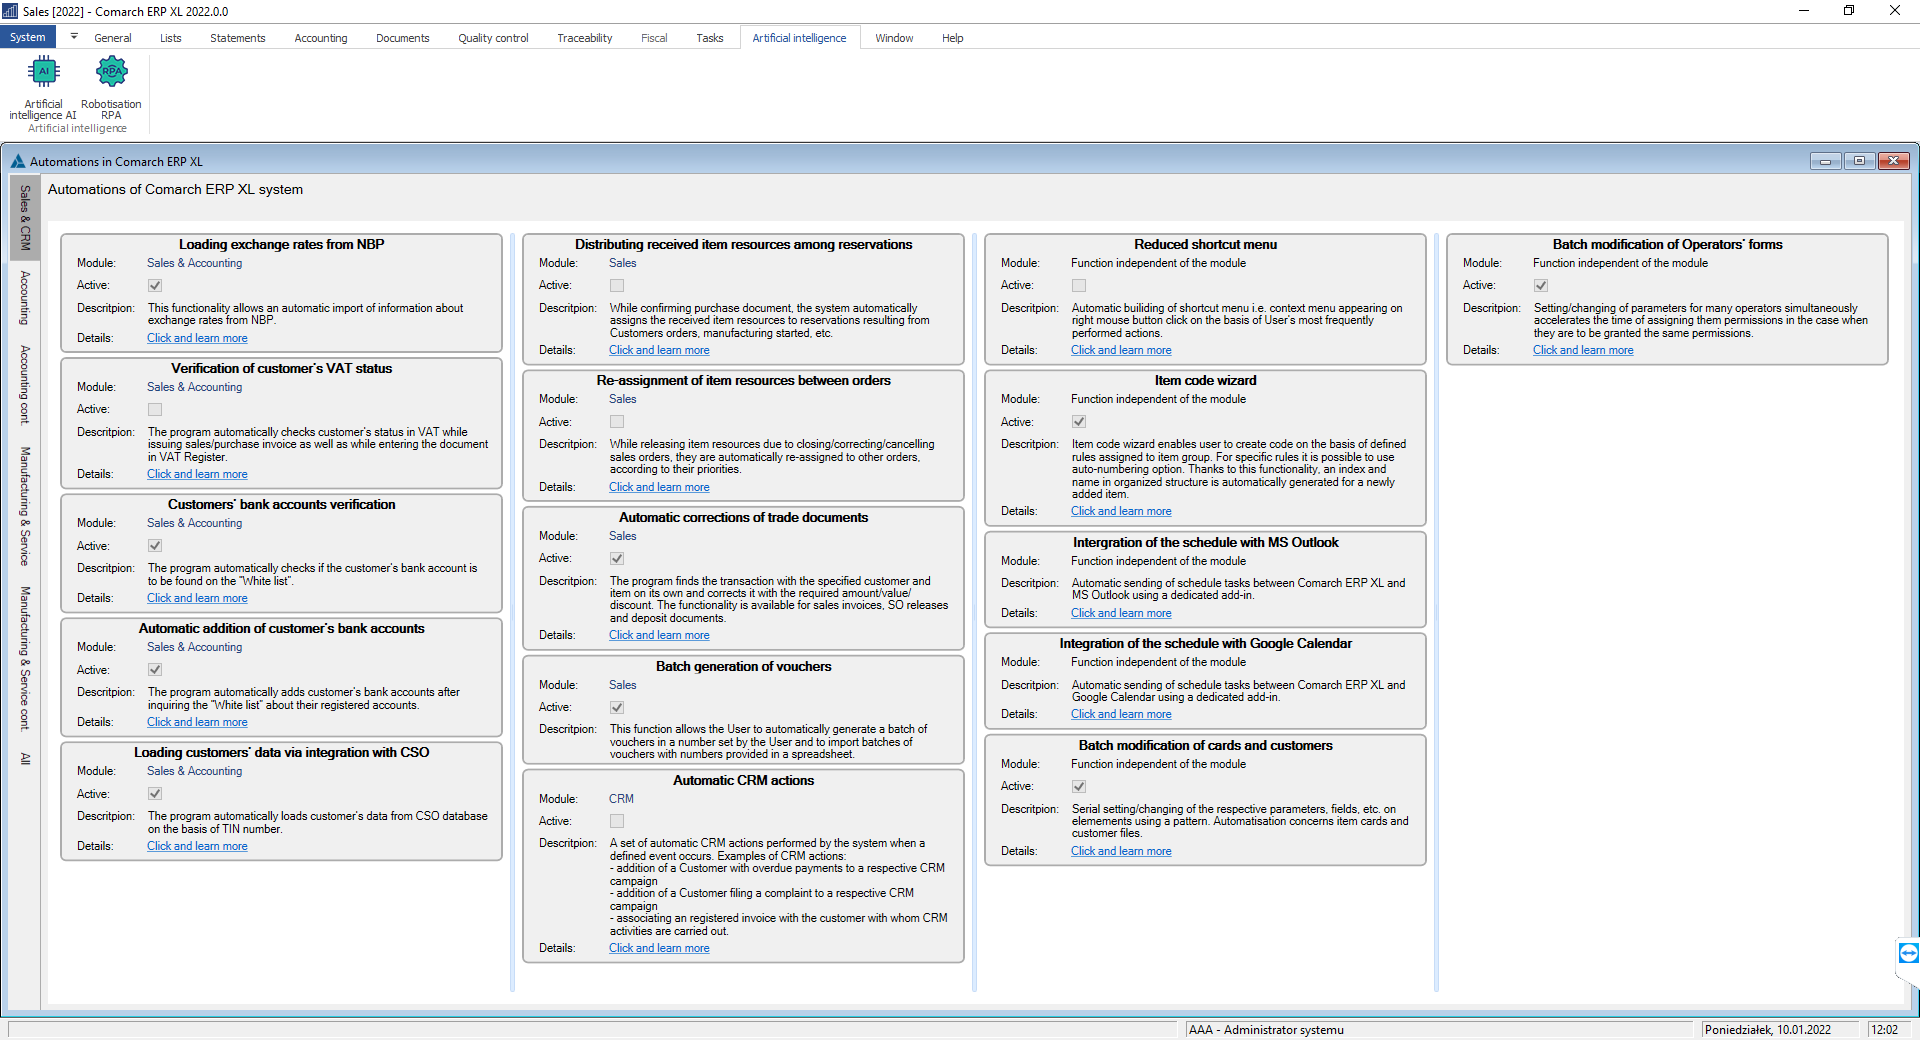Toggle Active for Batch generation of vouchers
This screenshot has width=1920, height=1040.
[617, 708]
